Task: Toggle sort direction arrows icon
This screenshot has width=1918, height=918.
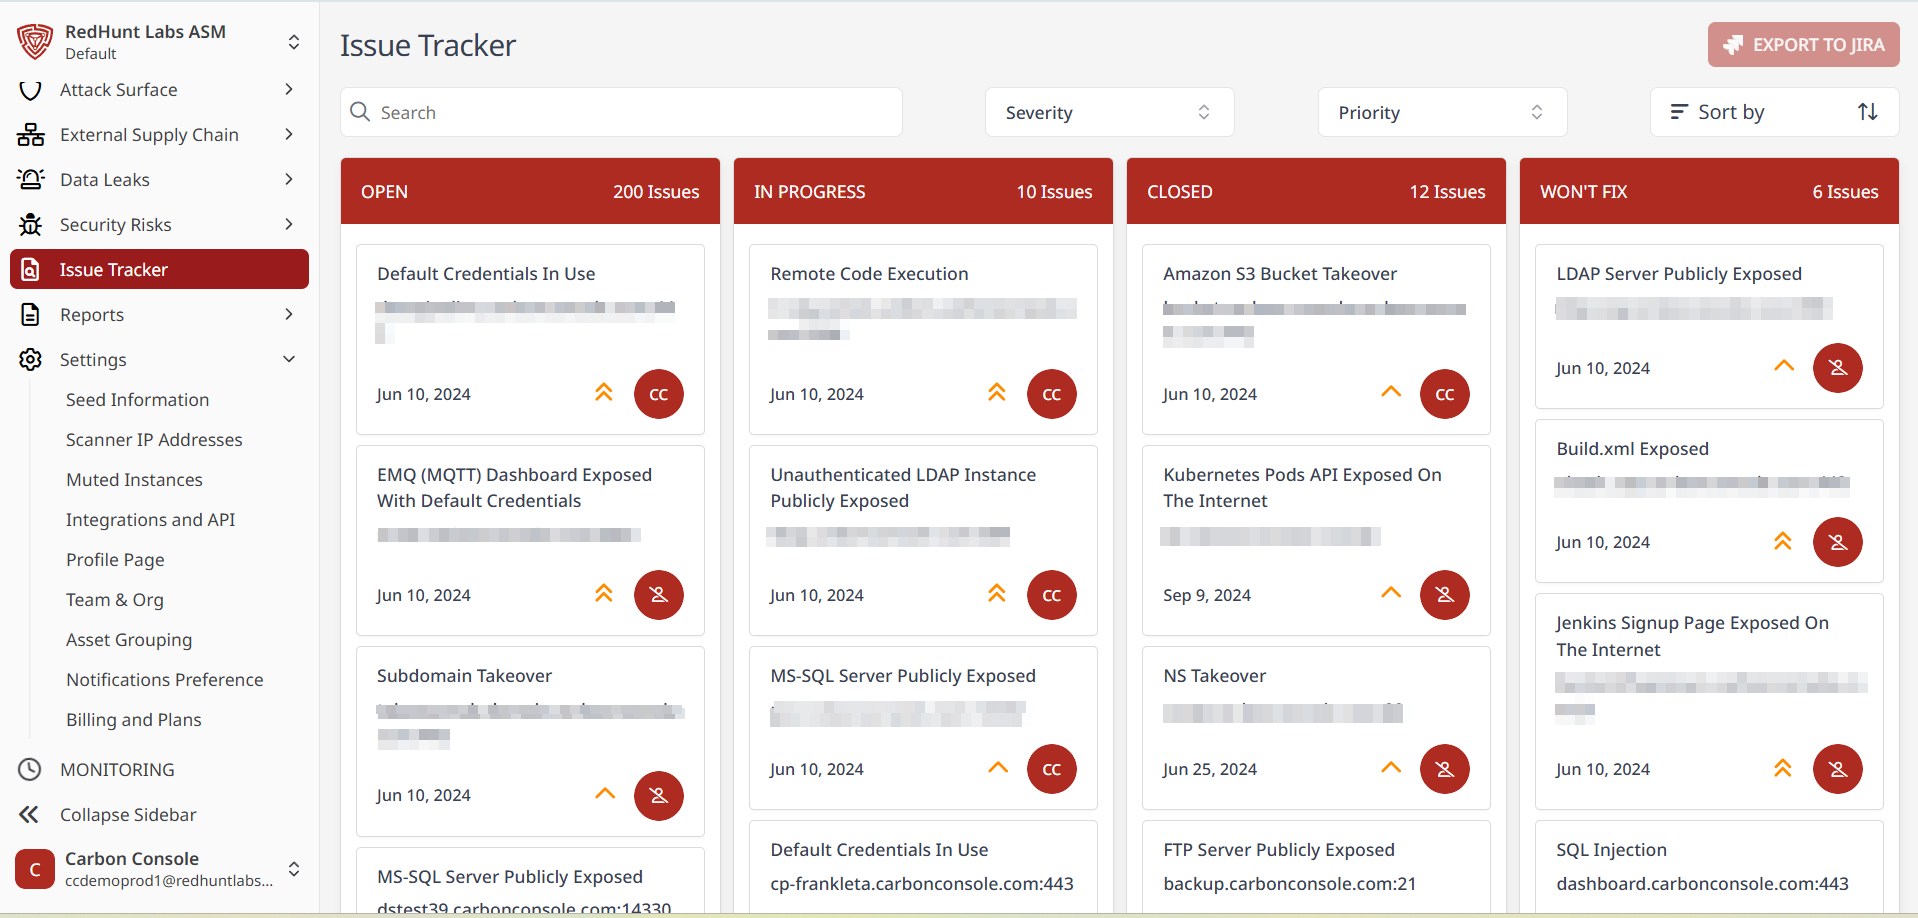Action: (x=1868, y=112)
